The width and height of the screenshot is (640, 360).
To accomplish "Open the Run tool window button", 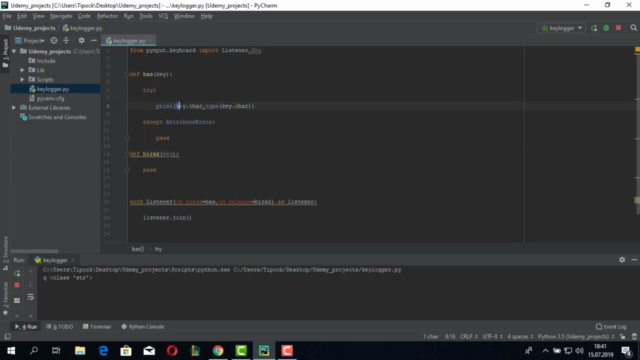I will 26,327.
